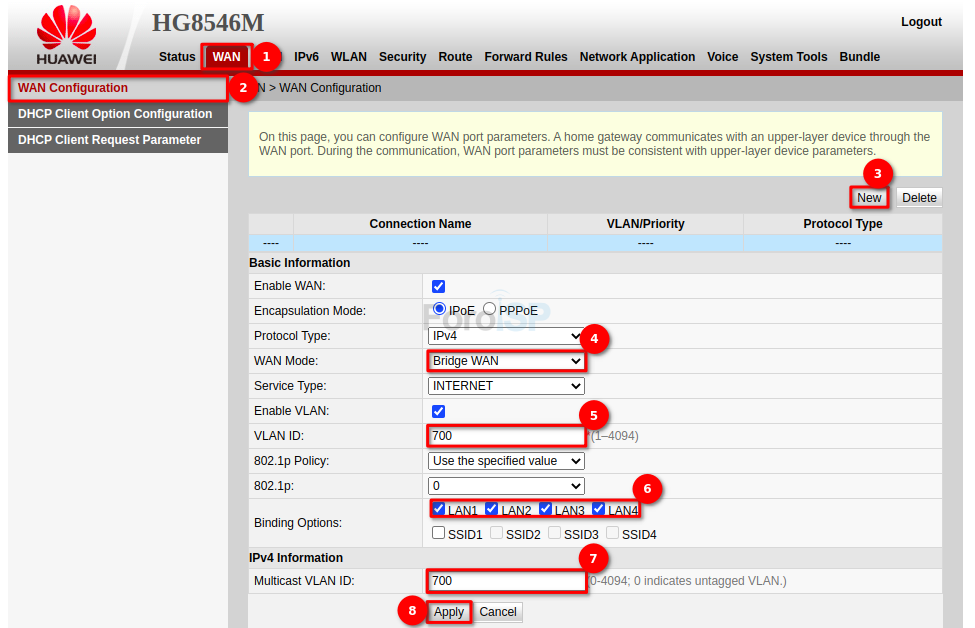Open the WAN tab
This screenshot has width=975, height=628.
(x=226, y=57)
